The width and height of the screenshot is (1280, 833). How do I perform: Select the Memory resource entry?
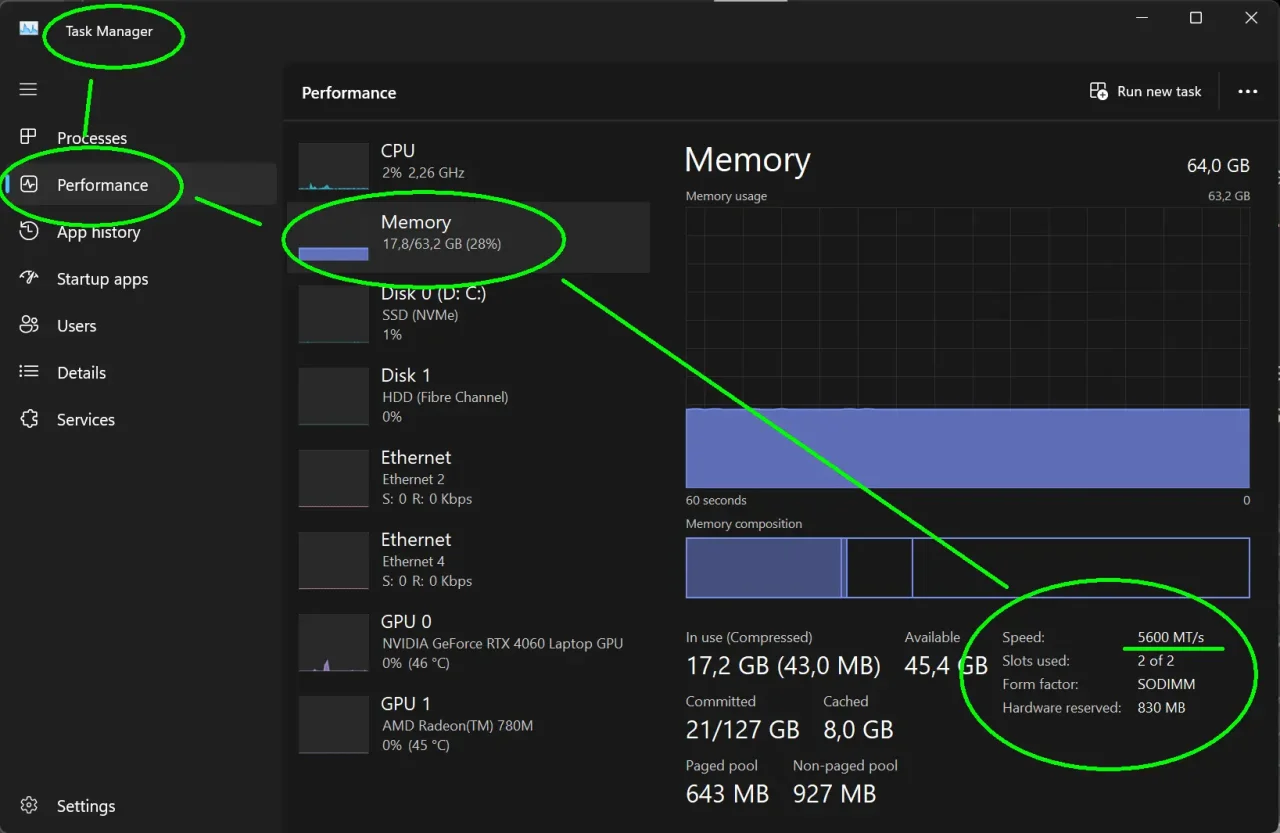468,238
